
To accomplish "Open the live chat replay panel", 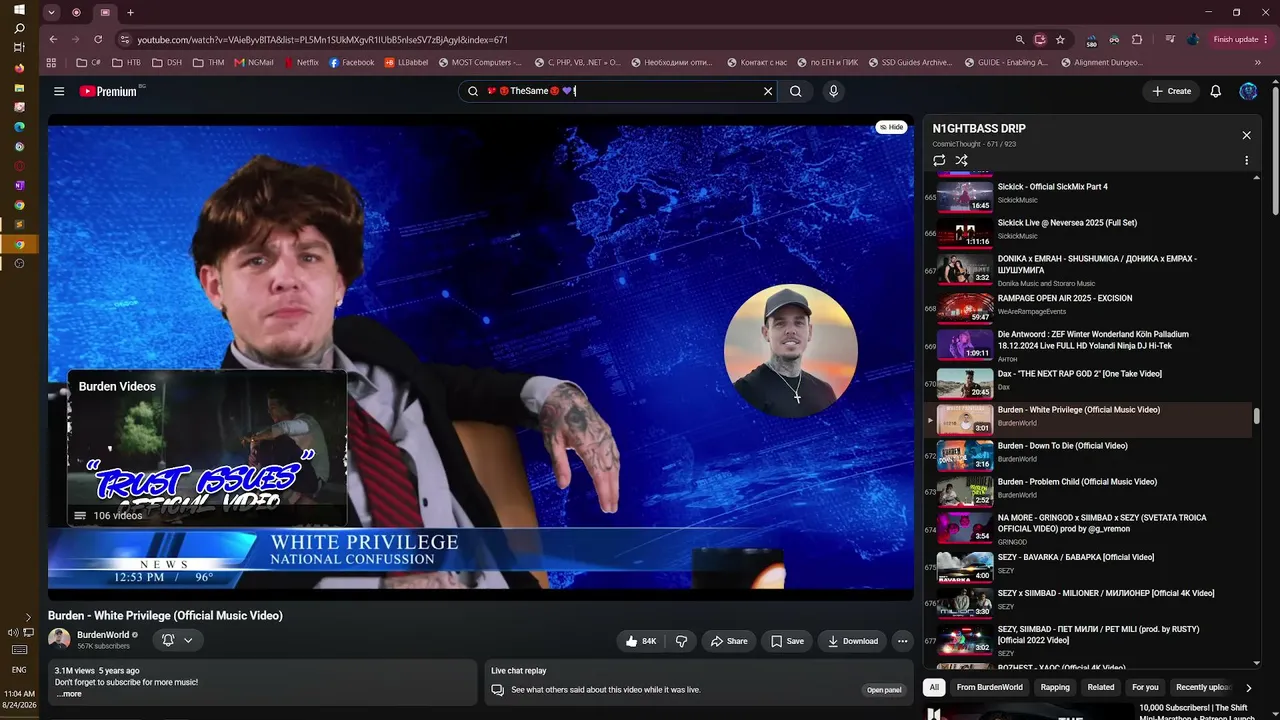I will pyautogui.click(x=884, y=690).
